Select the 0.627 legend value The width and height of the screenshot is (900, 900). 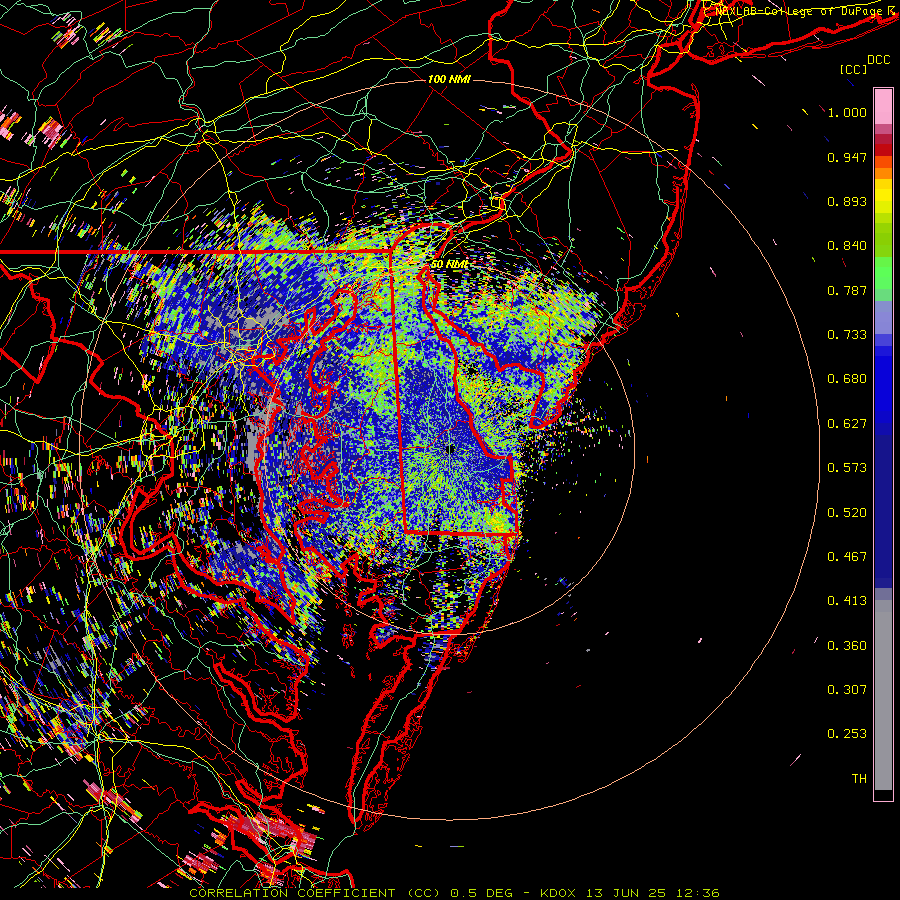tap(847, 424)
